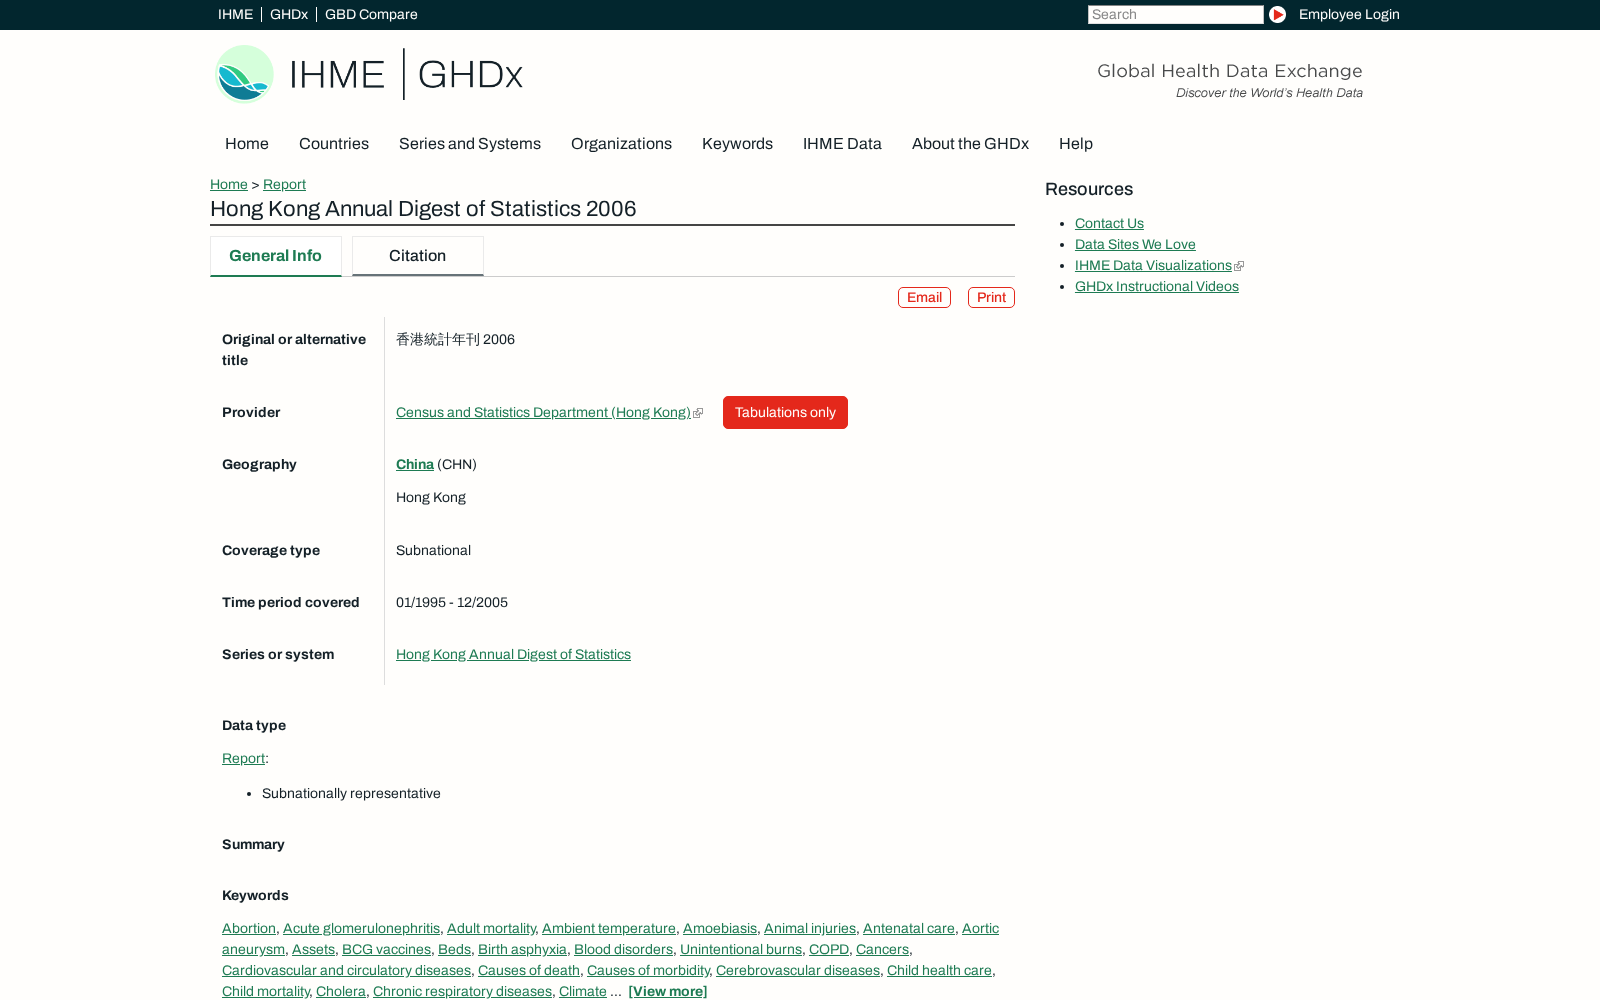
Task: Click the Causes of death keyword
Action: pyautogui.click(x=529, y=970)
